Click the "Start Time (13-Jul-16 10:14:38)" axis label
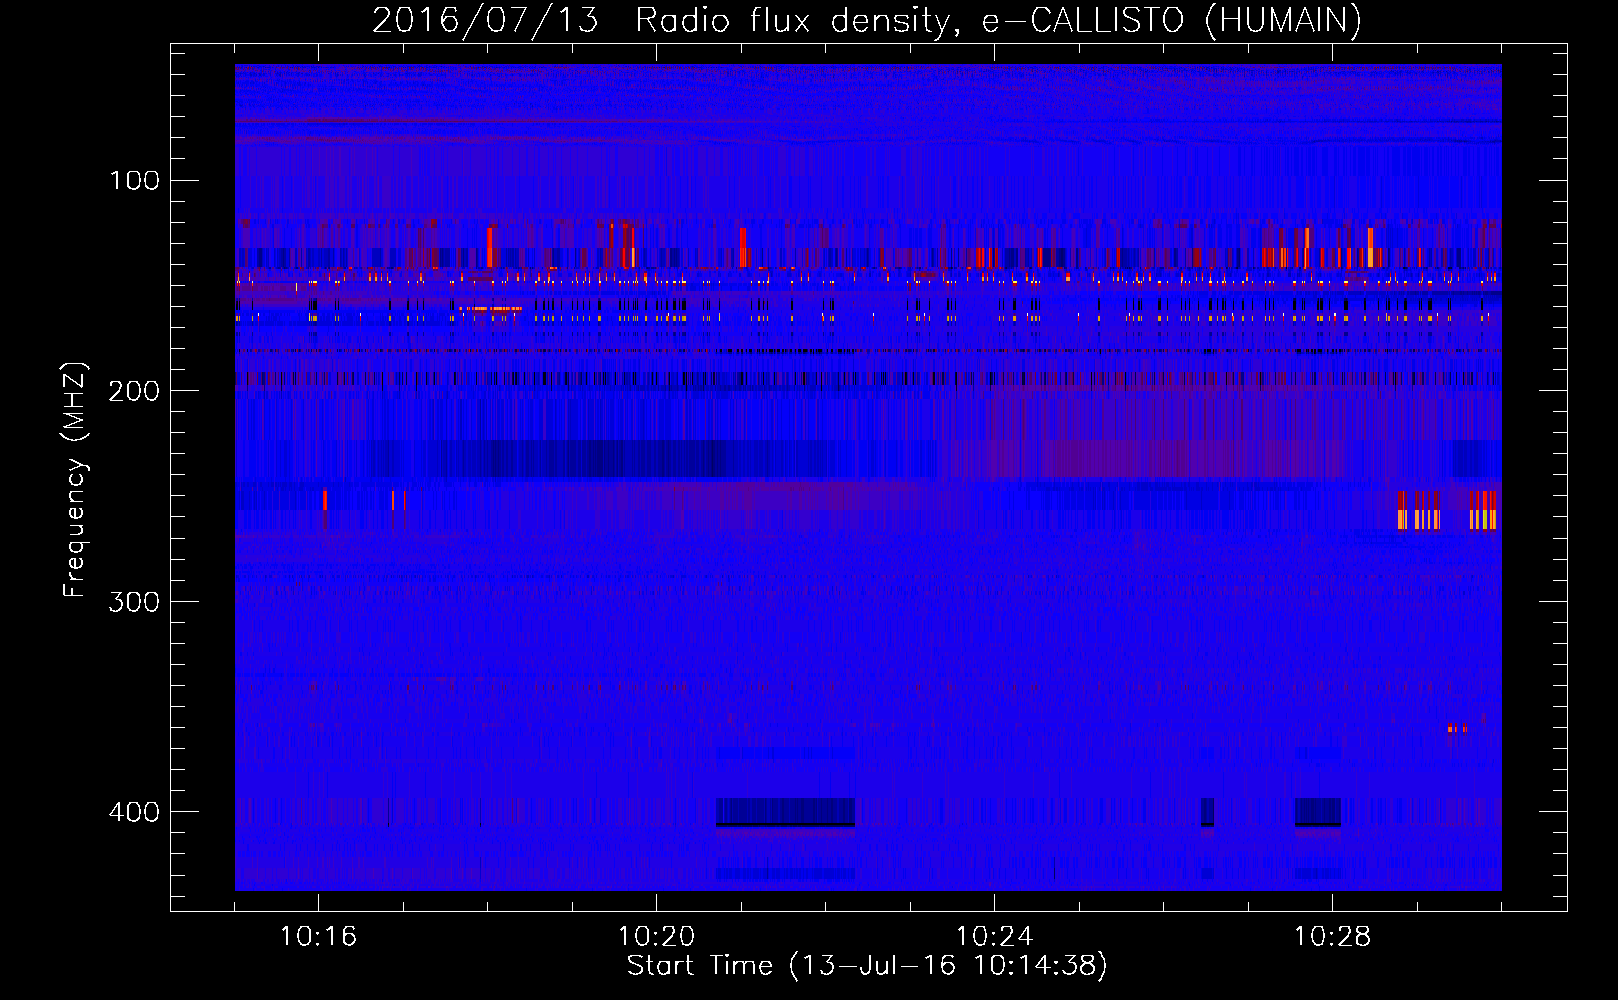This screenshot has width=1618, height=1000. (x=867, y=966)
